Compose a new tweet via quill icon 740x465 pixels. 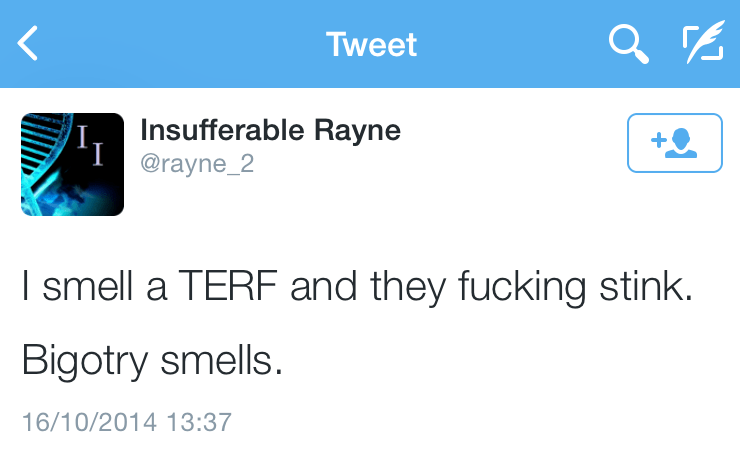click(x=702, y=44)
